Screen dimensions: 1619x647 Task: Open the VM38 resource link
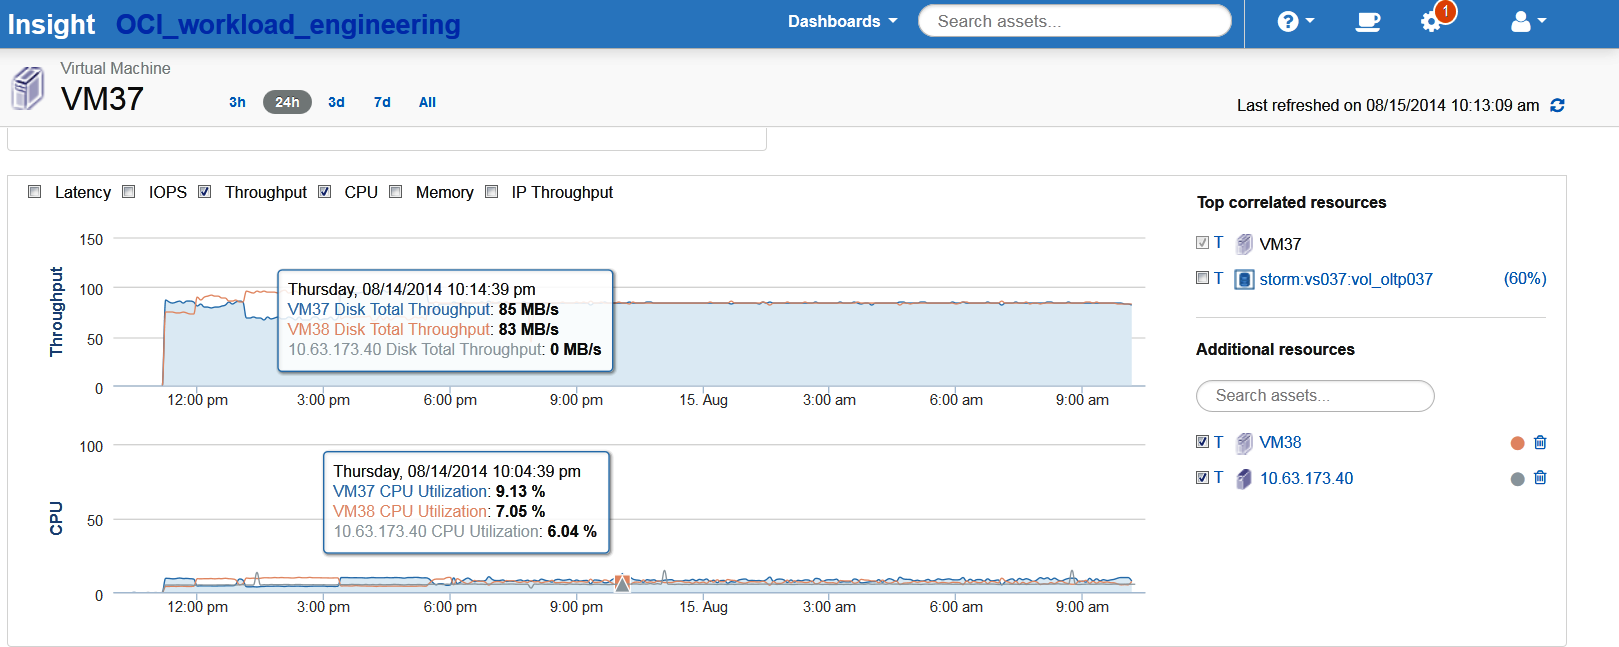coord(1280,442)
